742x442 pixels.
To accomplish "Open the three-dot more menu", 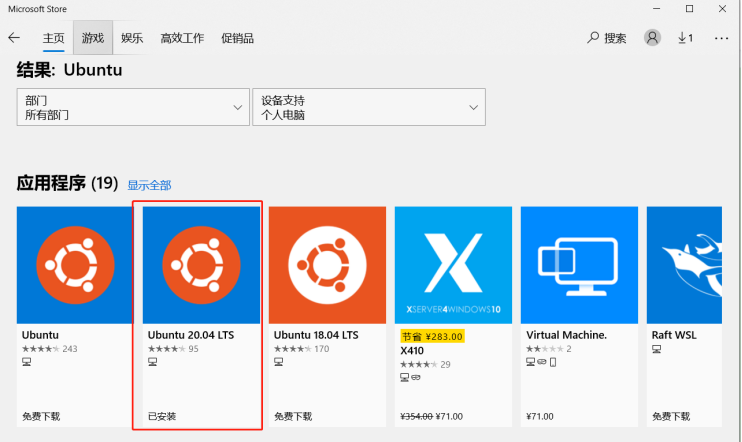I will (721, 38).
